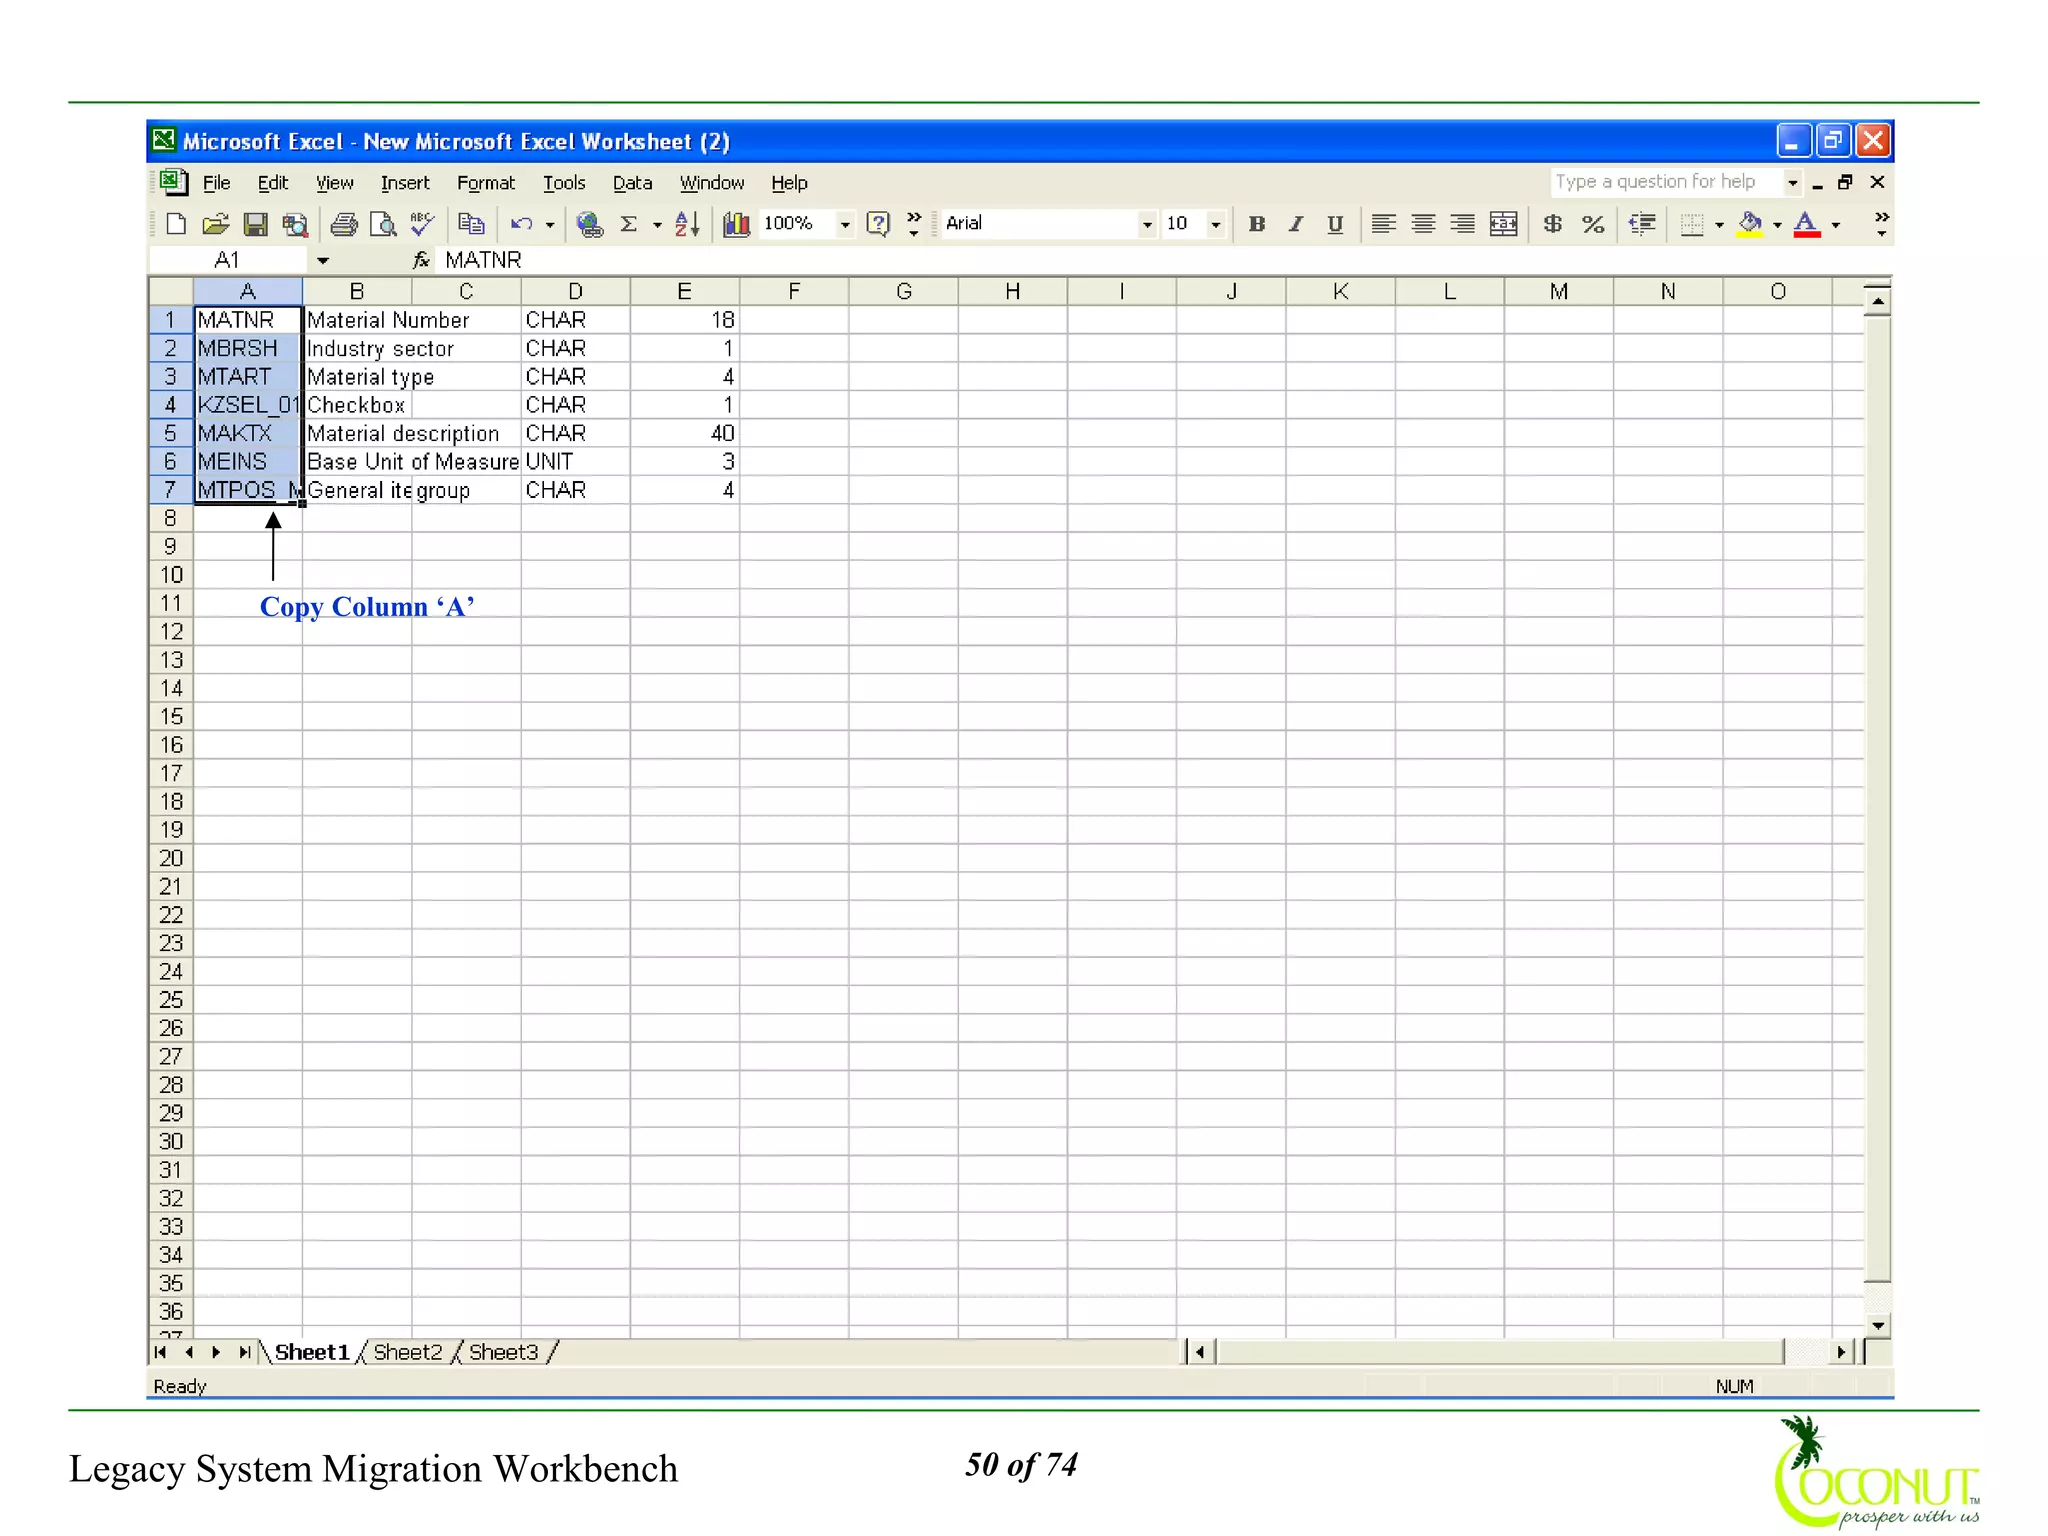Viewport: 2048px width, 1536px height.
Task: Save the workbook with the floppy disk icon
Action: pyautogui.click(x=255, y=224)
